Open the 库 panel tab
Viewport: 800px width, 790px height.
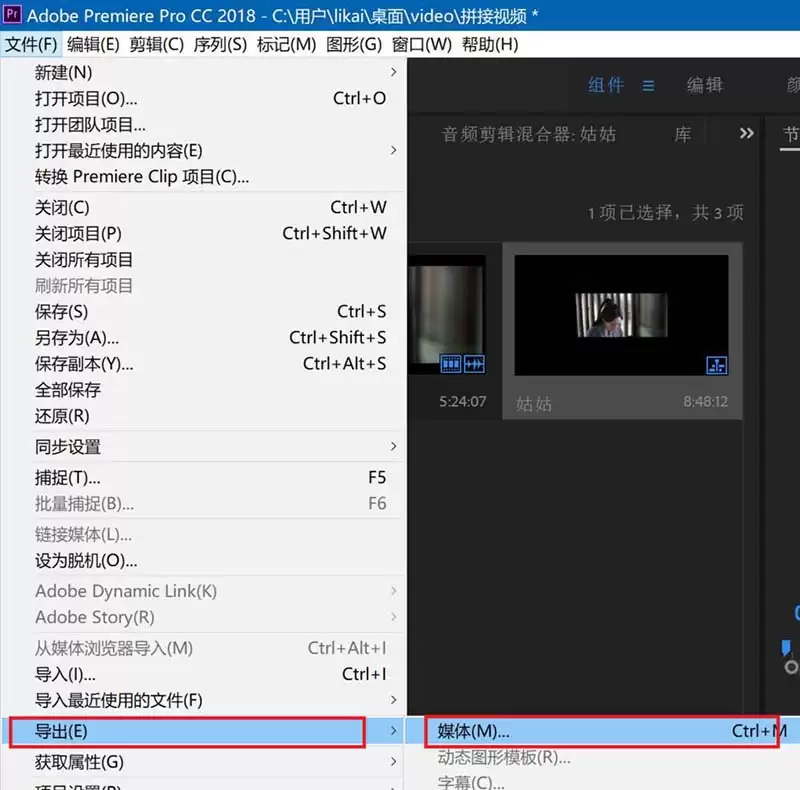click(x=682, y=135)
